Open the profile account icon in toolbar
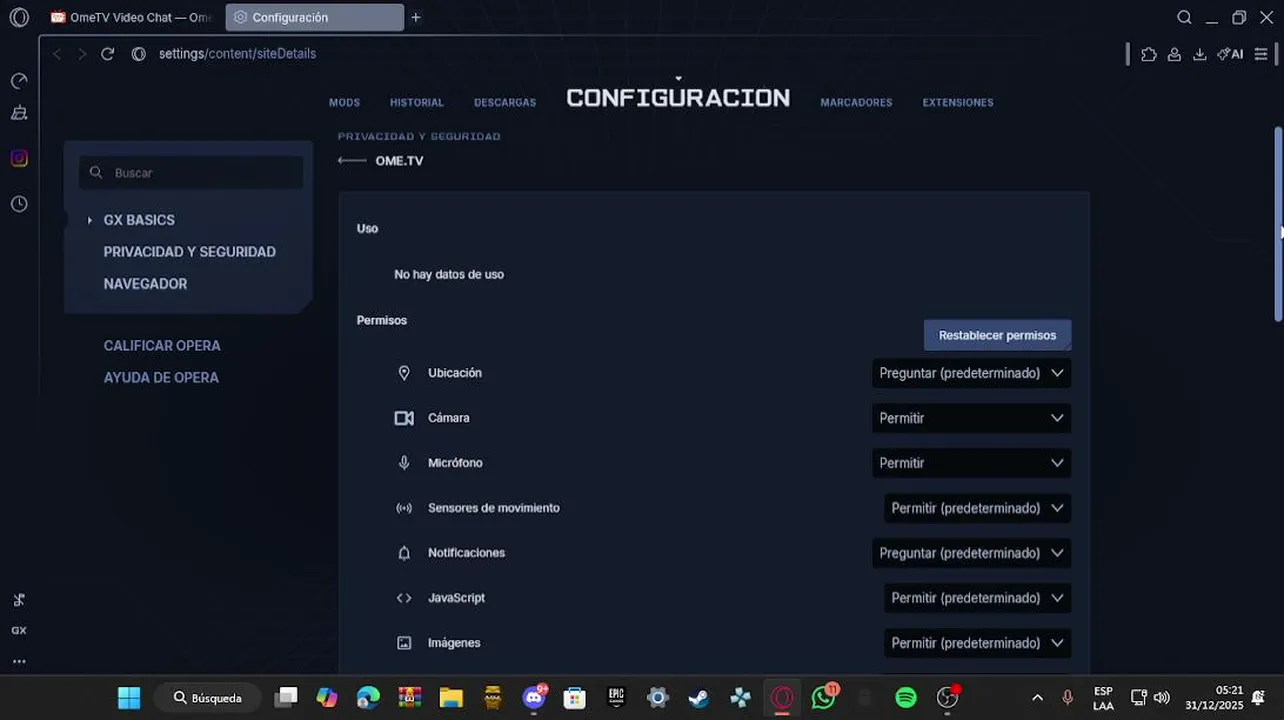 click(1174, 54)
